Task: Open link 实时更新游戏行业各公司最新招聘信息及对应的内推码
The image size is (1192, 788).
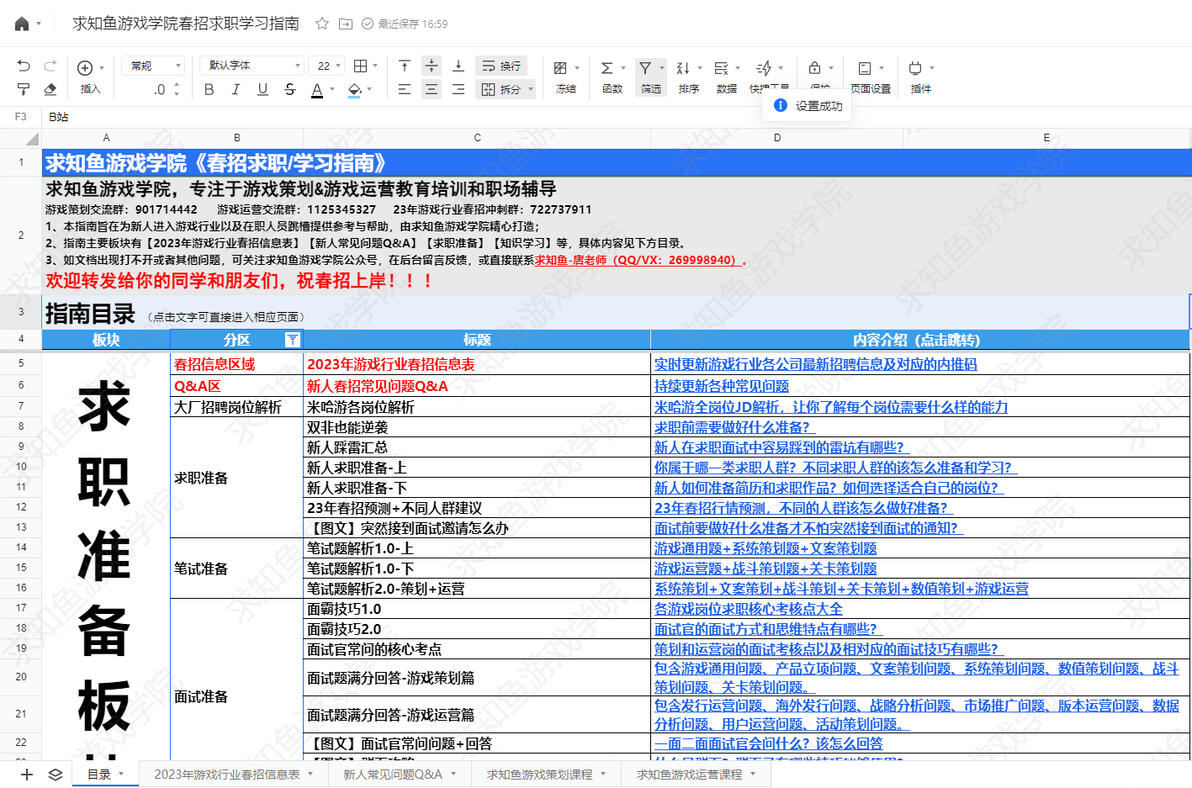Action: pos(816,364)
